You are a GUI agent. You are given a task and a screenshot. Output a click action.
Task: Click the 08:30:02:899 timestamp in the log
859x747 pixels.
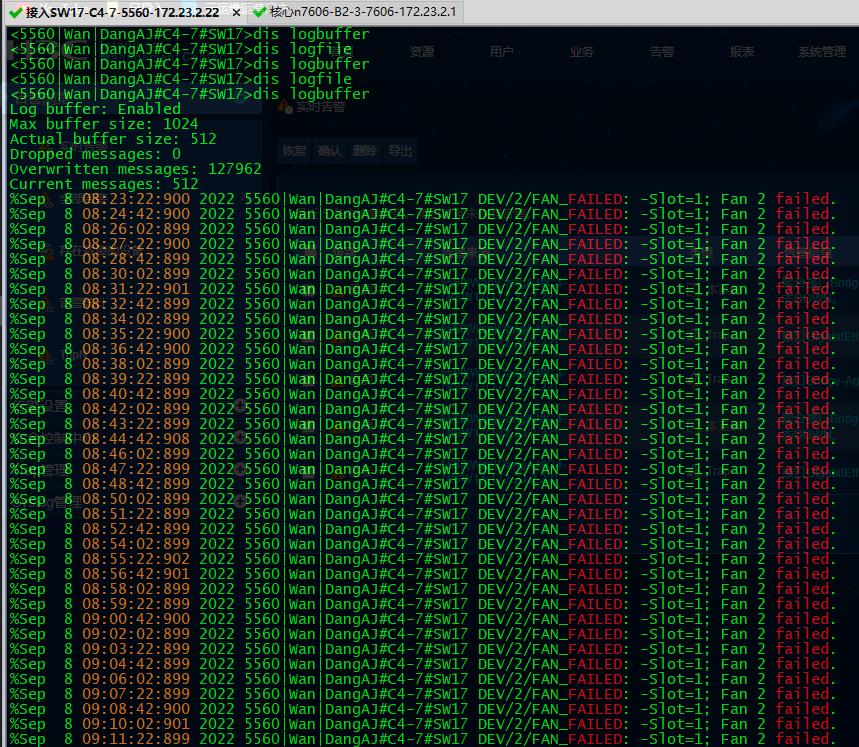tap(136, 274)
